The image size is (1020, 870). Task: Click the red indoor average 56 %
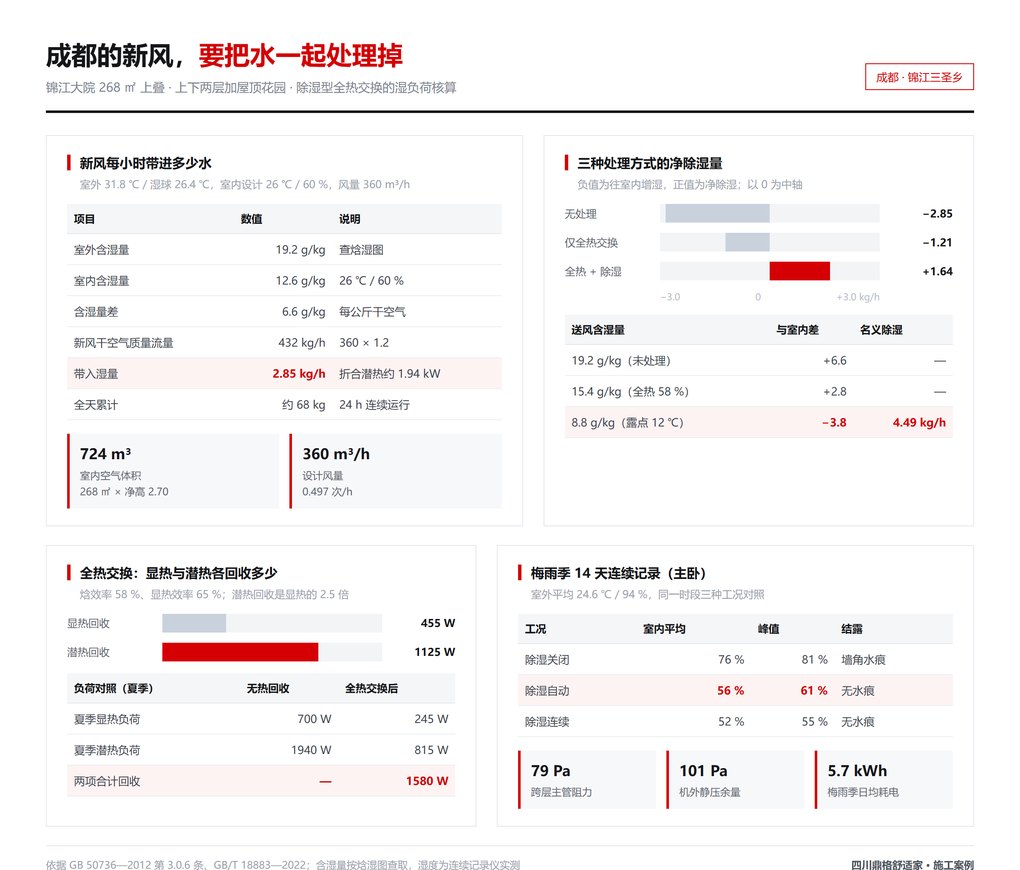click(x=731, y=691)
